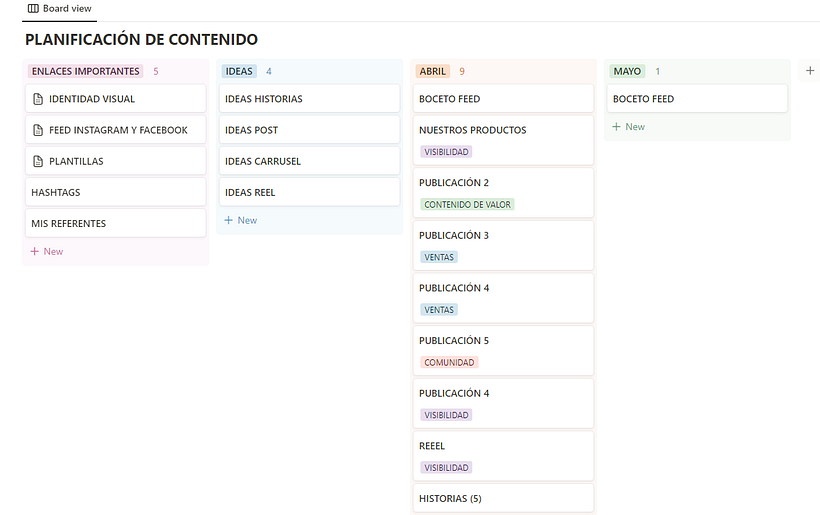
Task: Open BOCETO FEED card in ABRIL
Action: [x=504, y=99]
